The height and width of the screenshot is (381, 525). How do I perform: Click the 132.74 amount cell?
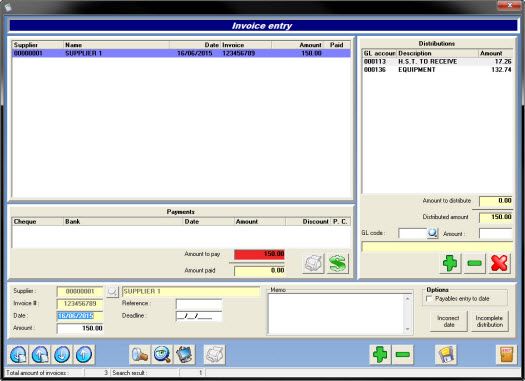(x=501, y=70)
